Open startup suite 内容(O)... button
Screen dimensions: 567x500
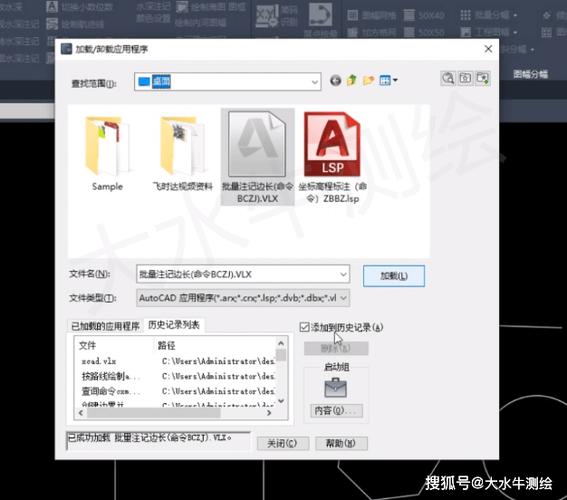(x=336, y=411)
